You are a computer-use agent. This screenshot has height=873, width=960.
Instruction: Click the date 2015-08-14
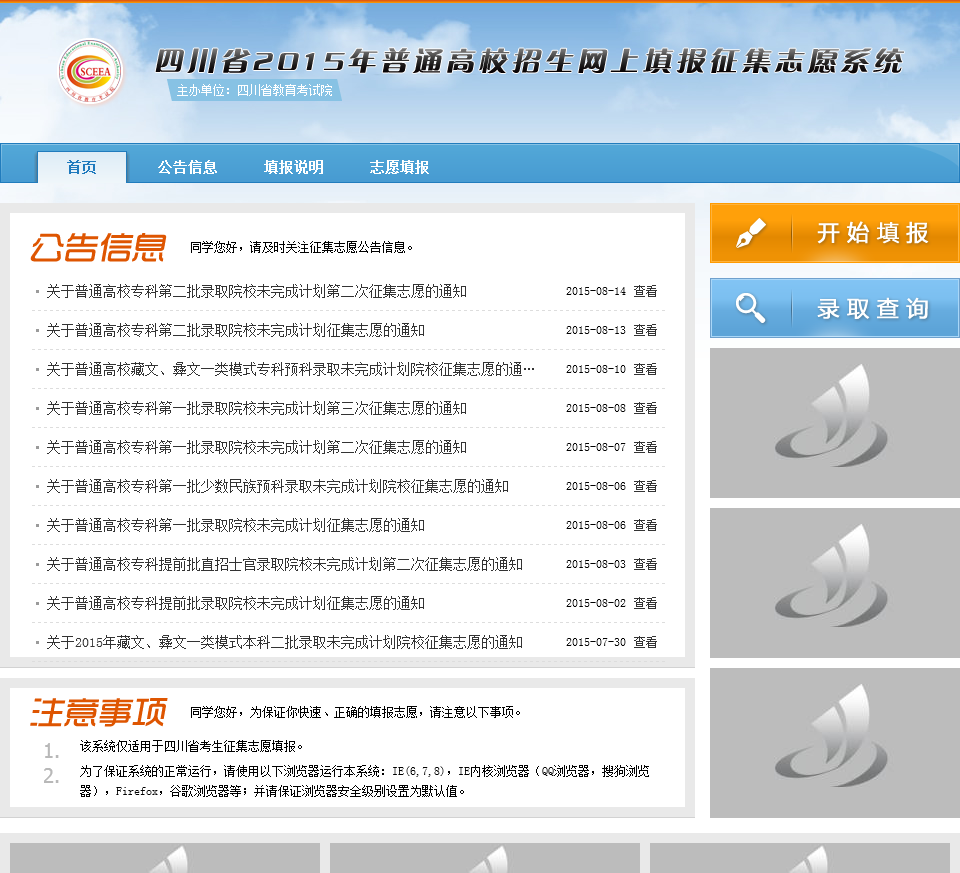tap(596, 291)
